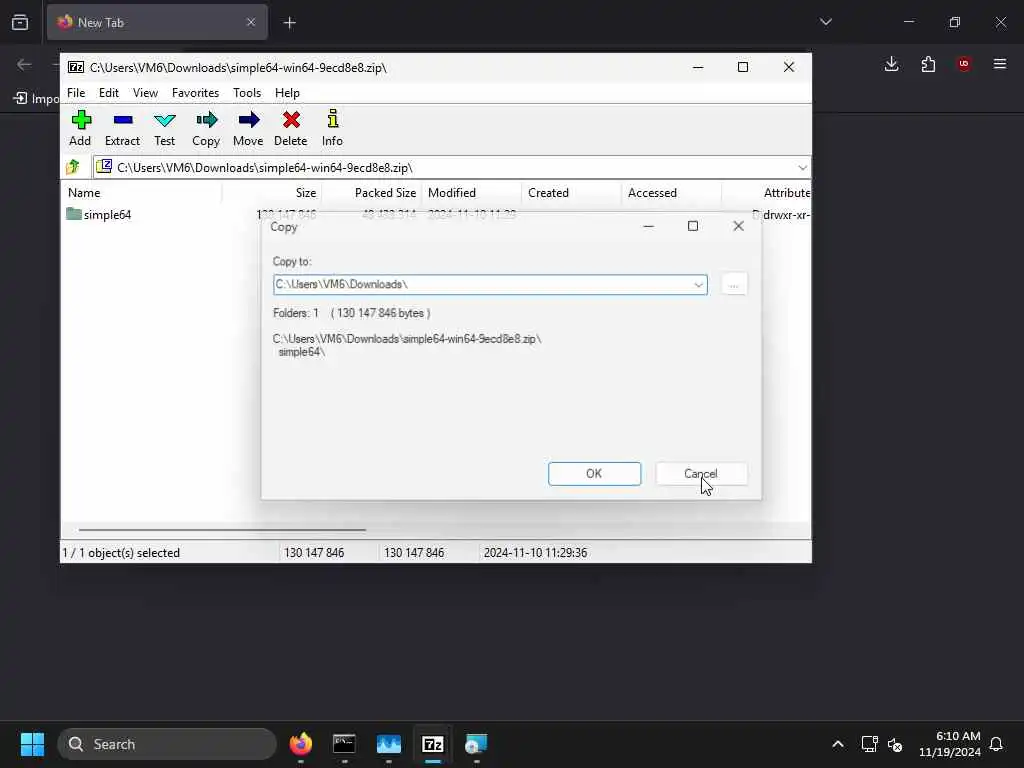Click the Add toolbar icon
The height and width of the screenshot is (768, 1024).
click(x=81, y=120)
